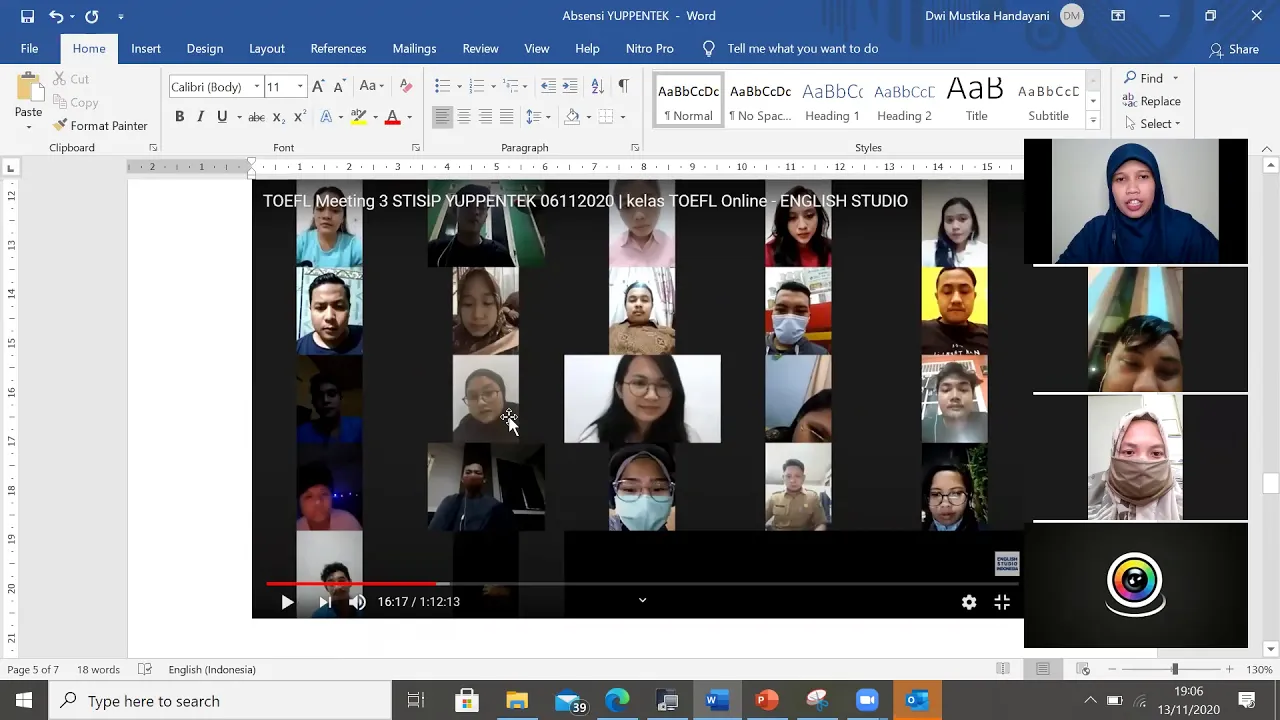Justify the text
Viewport: 1280px width, 720px height.
click(x=506, y=117)
